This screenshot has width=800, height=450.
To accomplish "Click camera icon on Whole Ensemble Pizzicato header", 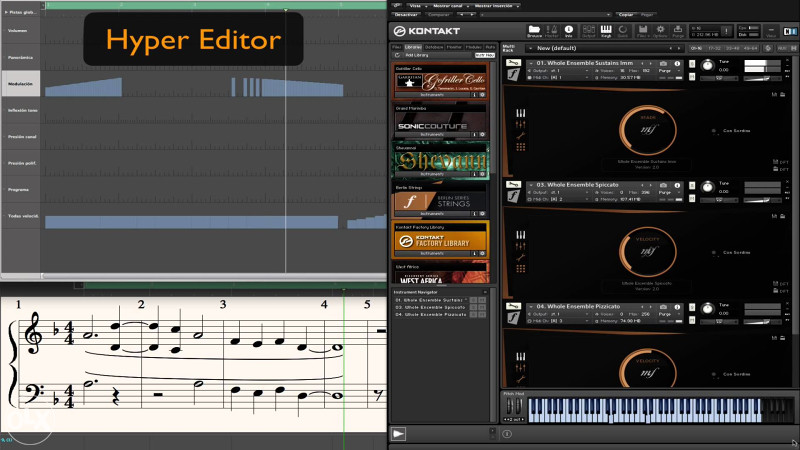I will click(x=663, y=307).
